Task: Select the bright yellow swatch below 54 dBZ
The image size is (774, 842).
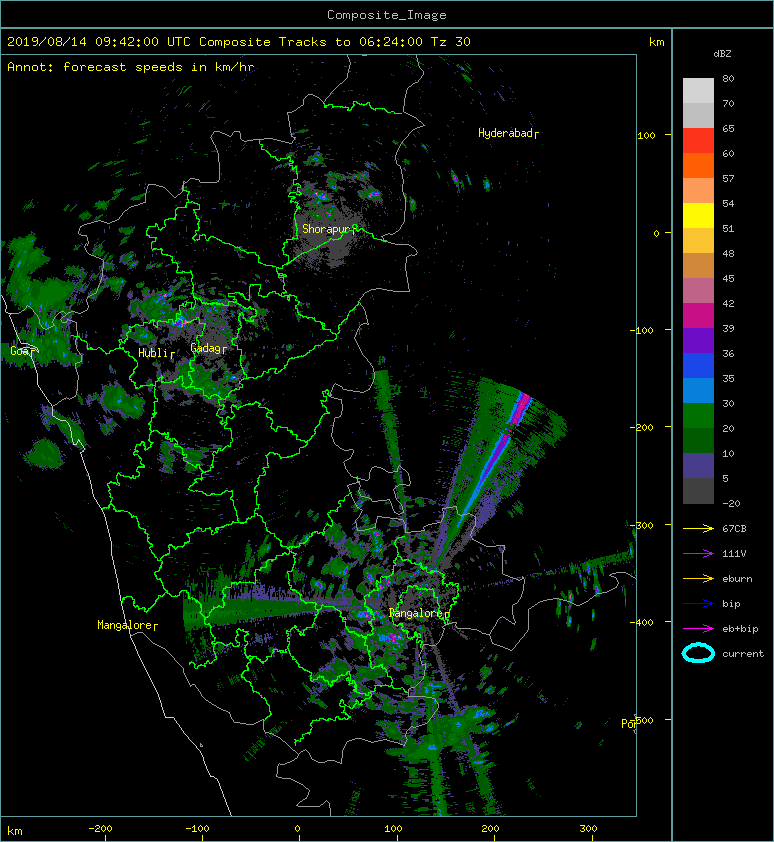Action: click(x=698, y=216)
